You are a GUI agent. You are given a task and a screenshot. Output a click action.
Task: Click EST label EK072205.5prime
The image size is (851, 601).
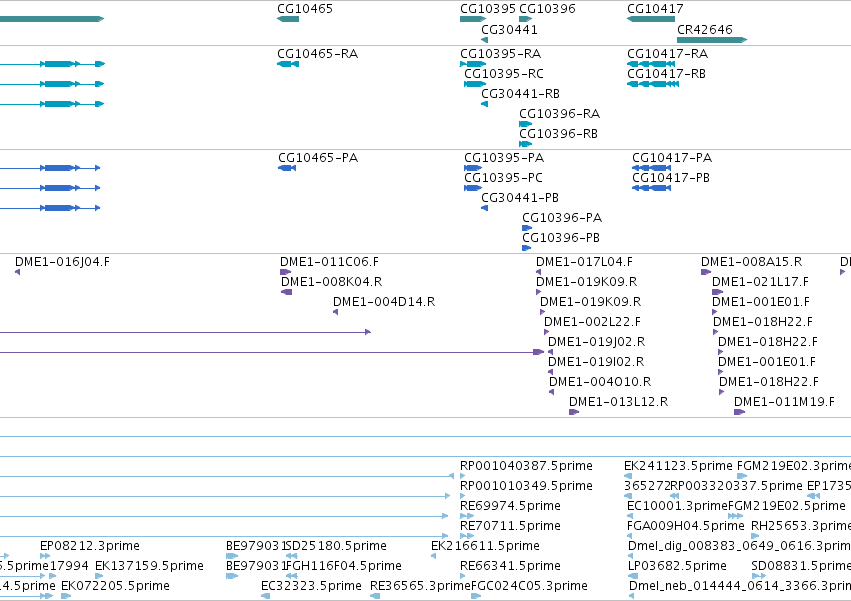pos(116,586)
